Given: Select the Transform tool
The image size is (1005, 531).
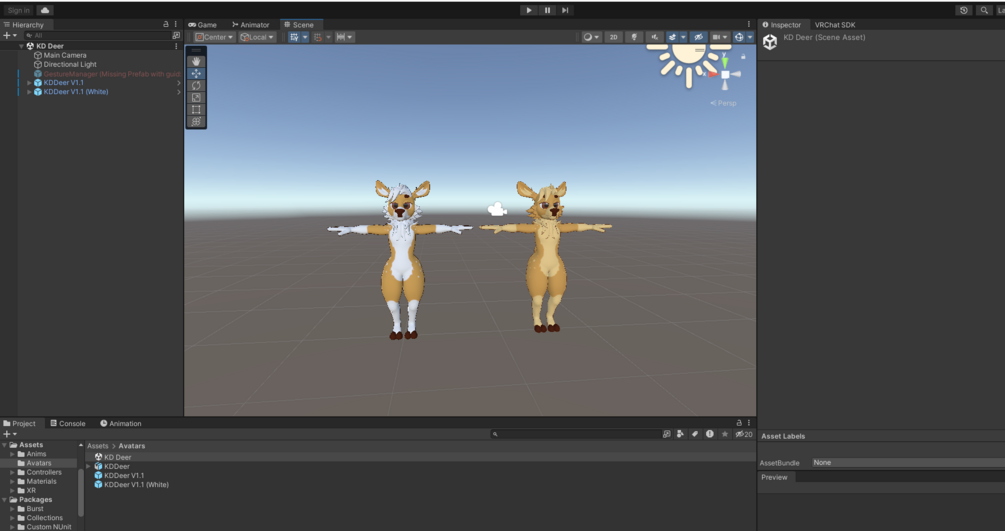Looking at the screenshot, I should click(196, 121).
